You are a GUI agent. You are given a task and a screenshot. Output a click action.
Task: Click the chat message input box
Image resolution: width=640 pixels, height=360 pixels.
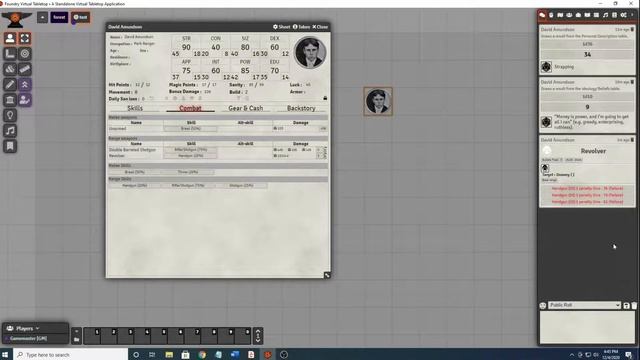(587, 327)
